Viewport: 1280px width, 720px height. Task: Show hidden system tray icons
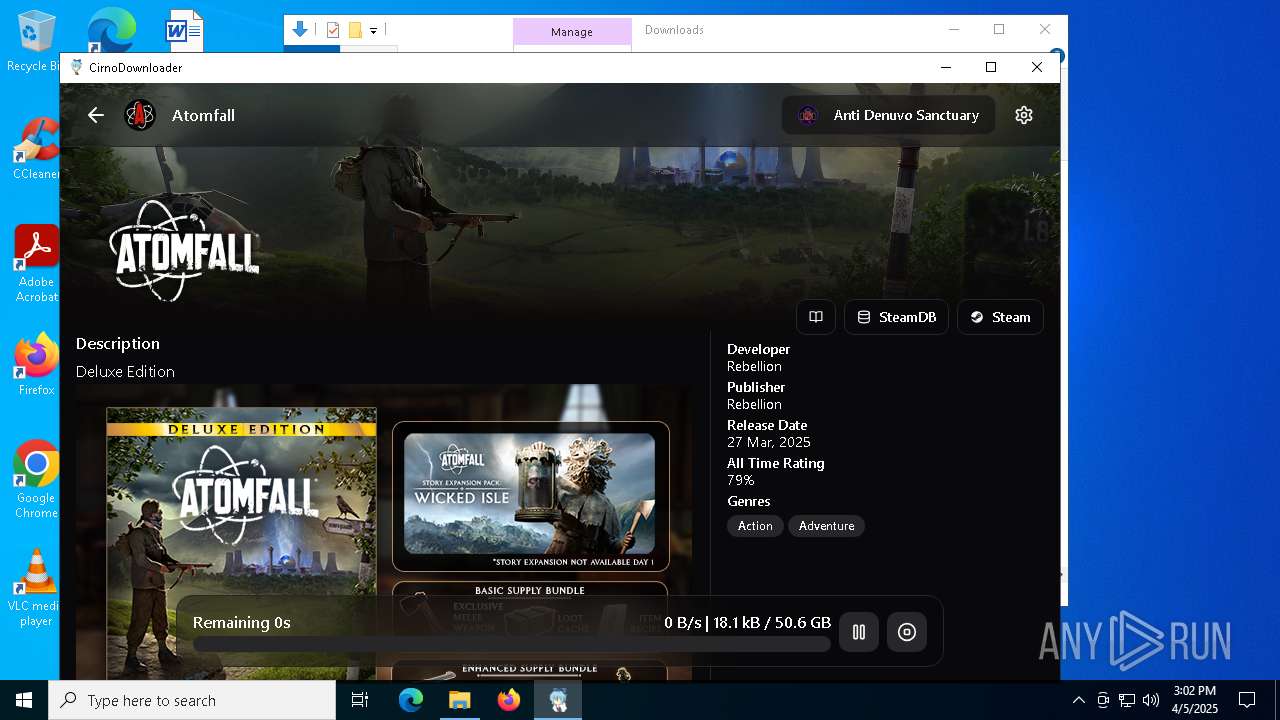pos(1078,700)
